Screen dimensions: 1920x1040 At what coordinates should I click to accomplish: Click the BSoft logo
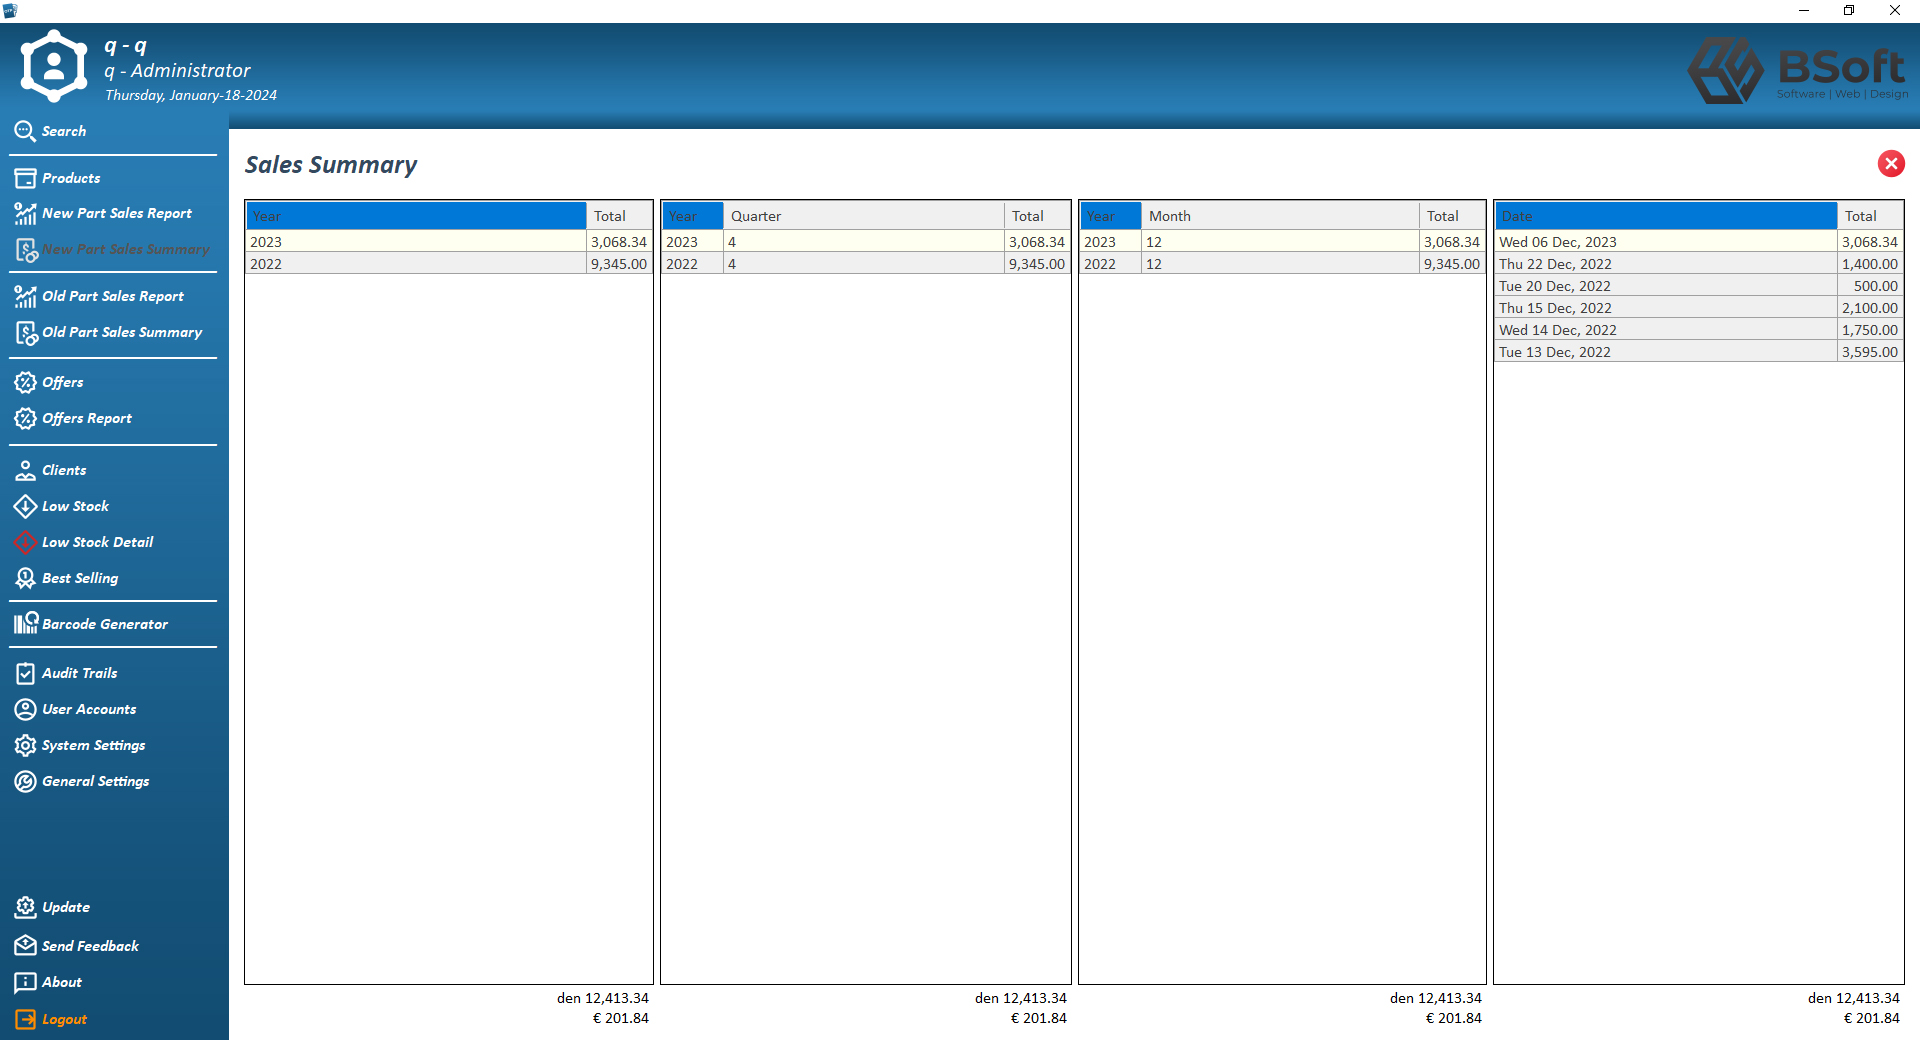tap(1797, 70)
